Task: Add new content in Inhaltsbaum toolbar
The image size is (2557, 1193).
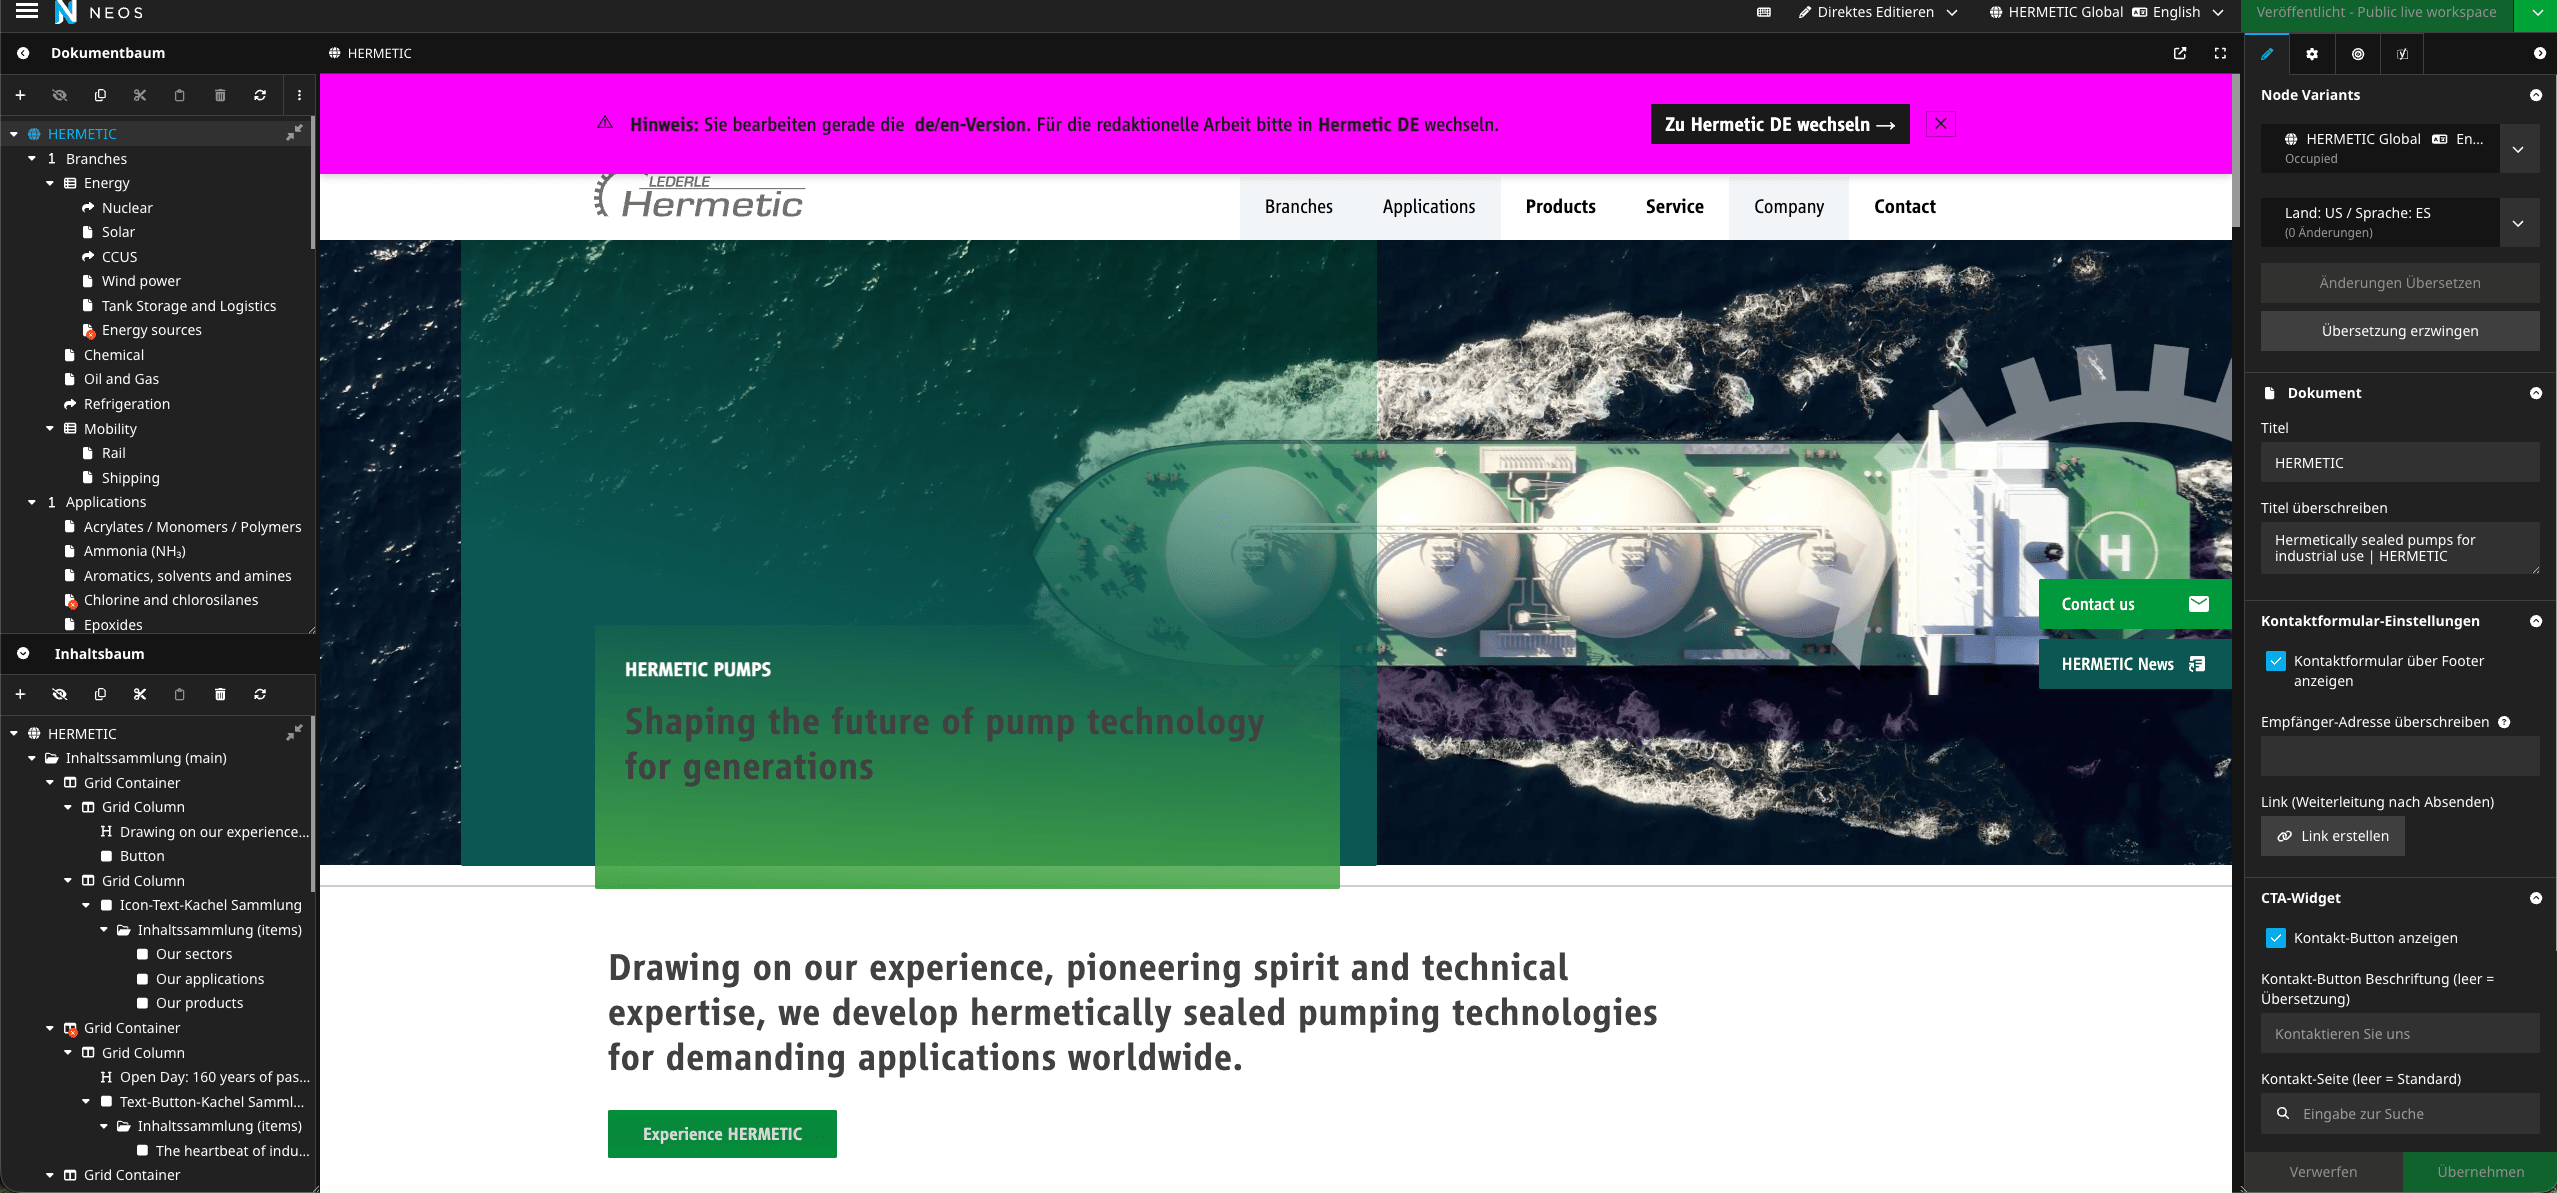Action: point(20,694)
